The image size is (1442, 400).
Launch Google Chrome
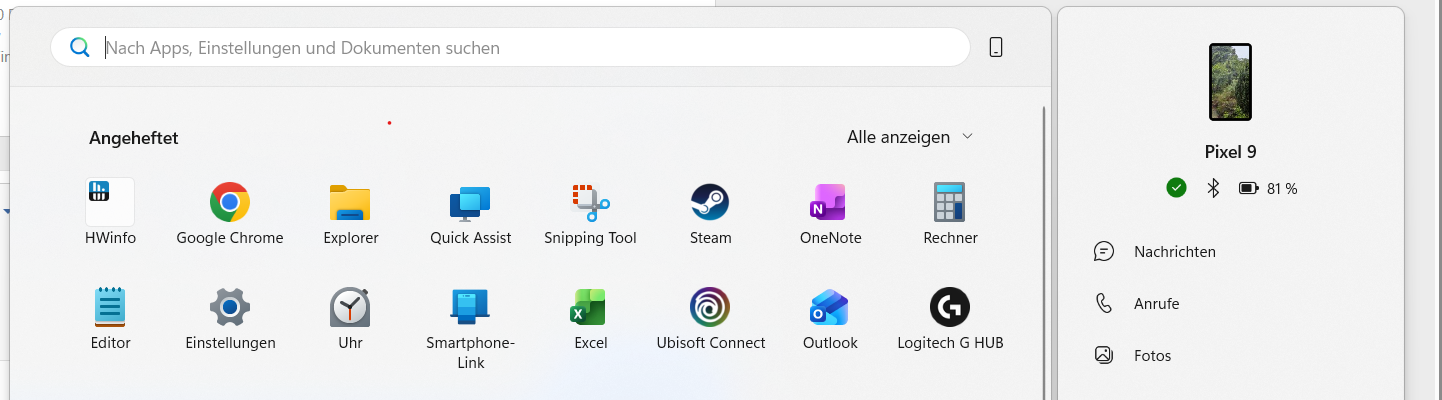coord(230,213)
